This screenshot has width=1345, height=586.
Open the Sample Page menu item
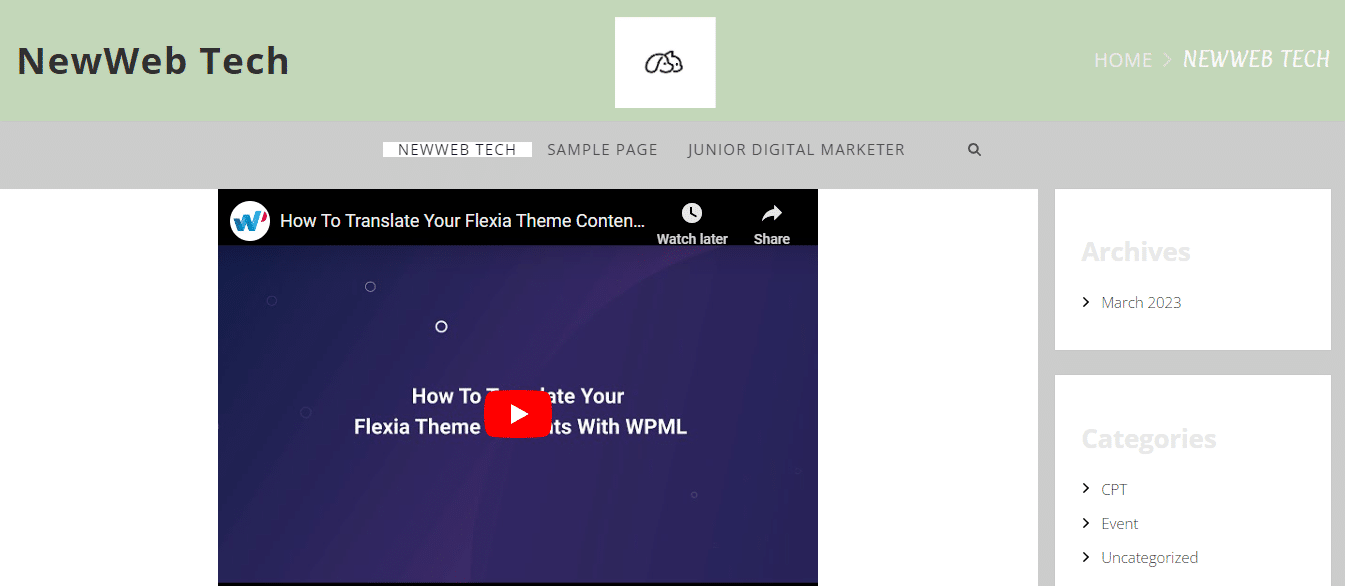(x=603, y=150)
